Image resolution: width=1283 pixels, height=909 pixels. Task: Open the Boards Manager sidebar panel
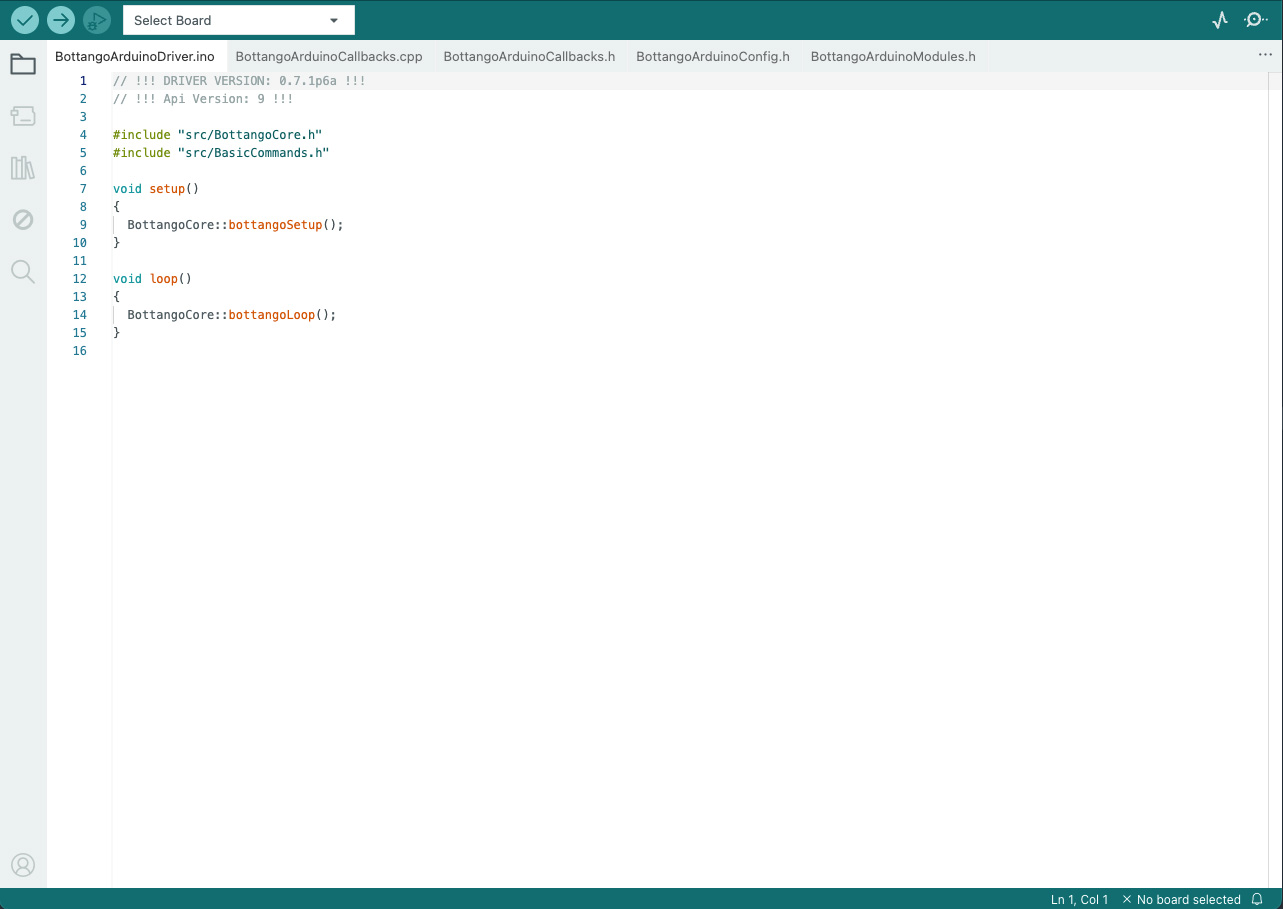(x=22, y=115)
